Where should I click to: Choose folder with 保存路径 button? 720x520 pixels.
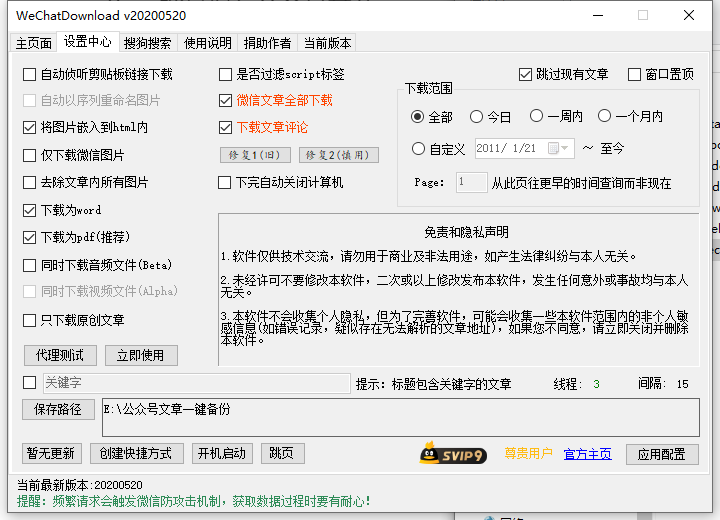click(58, 409)
